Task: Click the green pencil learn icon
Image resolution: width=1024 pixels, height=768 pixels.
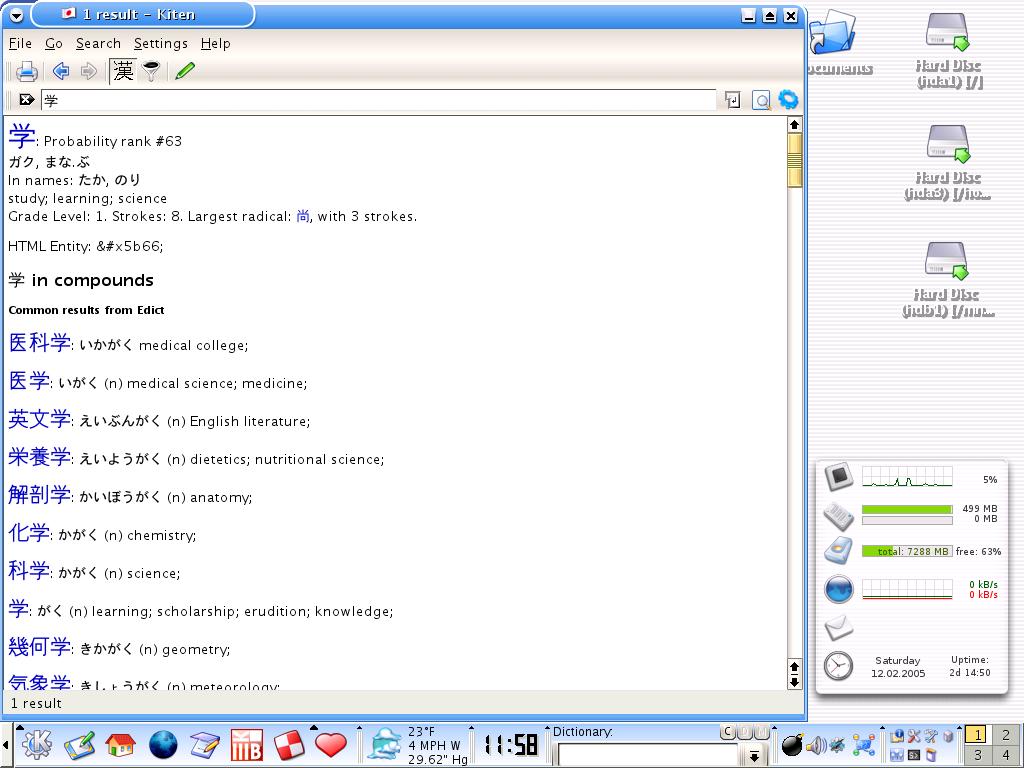Action: (185, 71)
